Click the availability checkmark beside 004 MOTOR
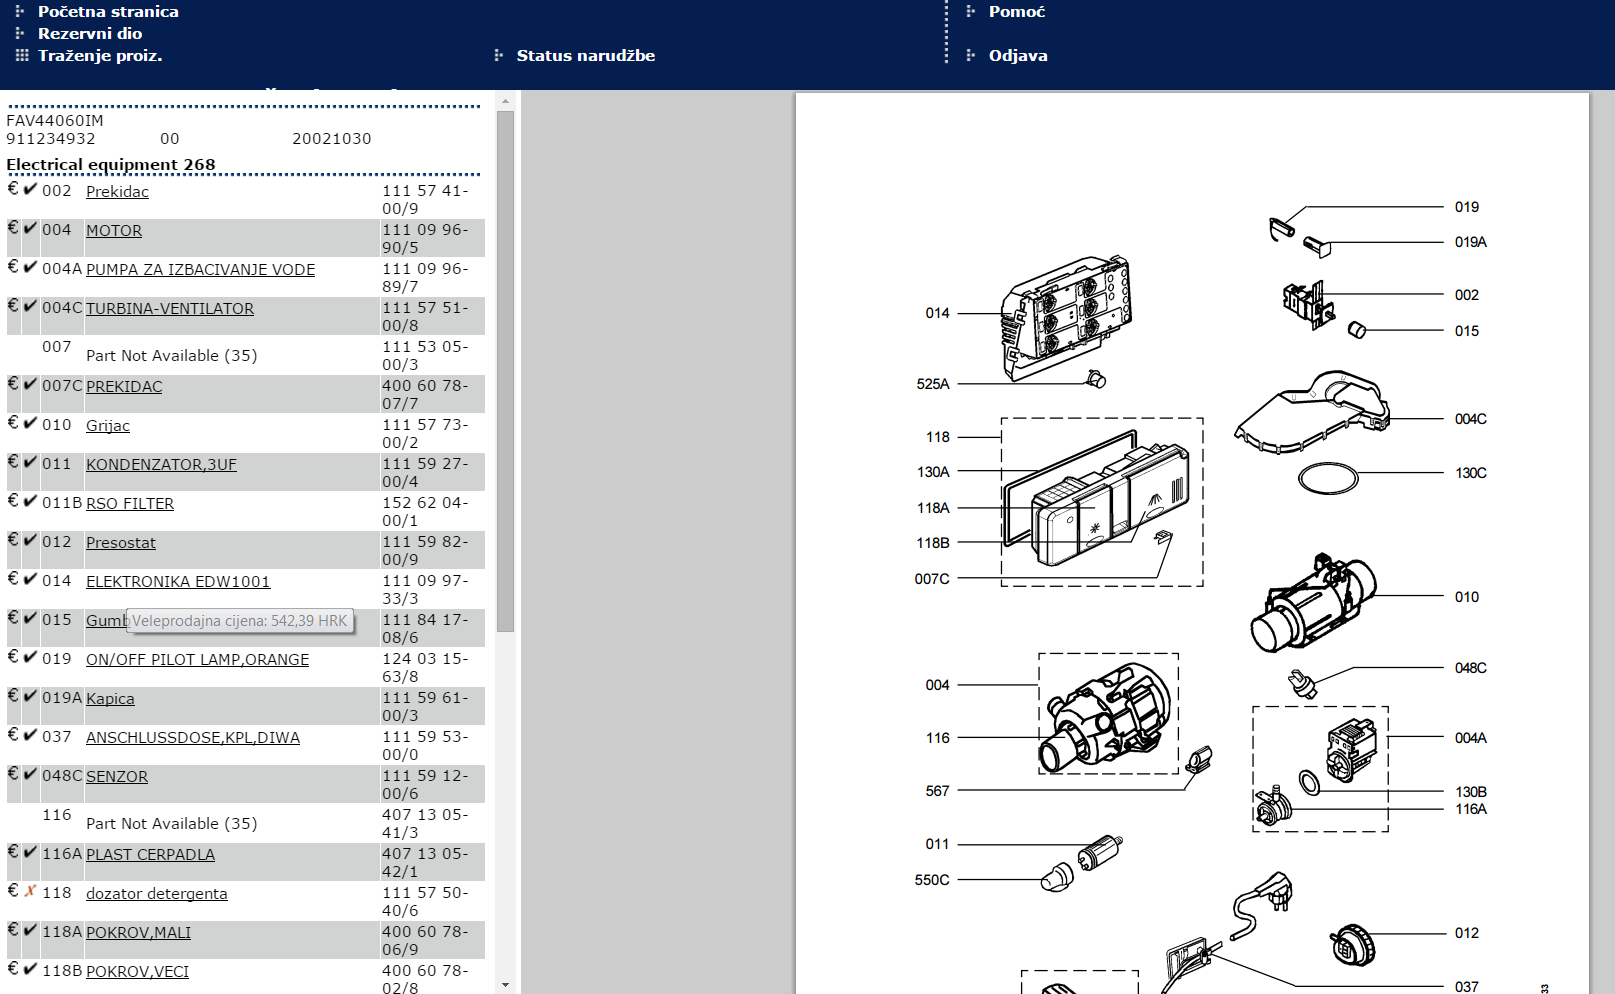Screen dimensions: 1615x994 pyautogui.click(x=31, y=228)
